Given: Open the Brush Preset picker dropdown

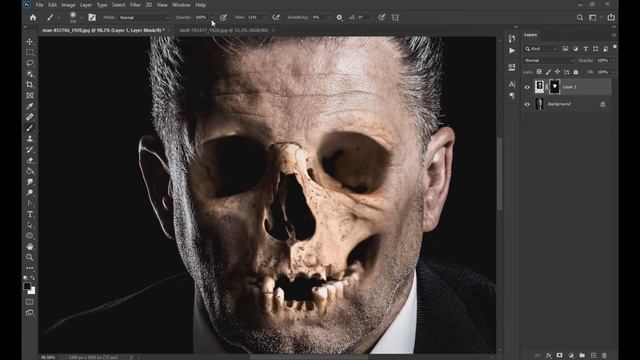Looking at the screenshot, I should pyautogui.click(x=81, y=18).
